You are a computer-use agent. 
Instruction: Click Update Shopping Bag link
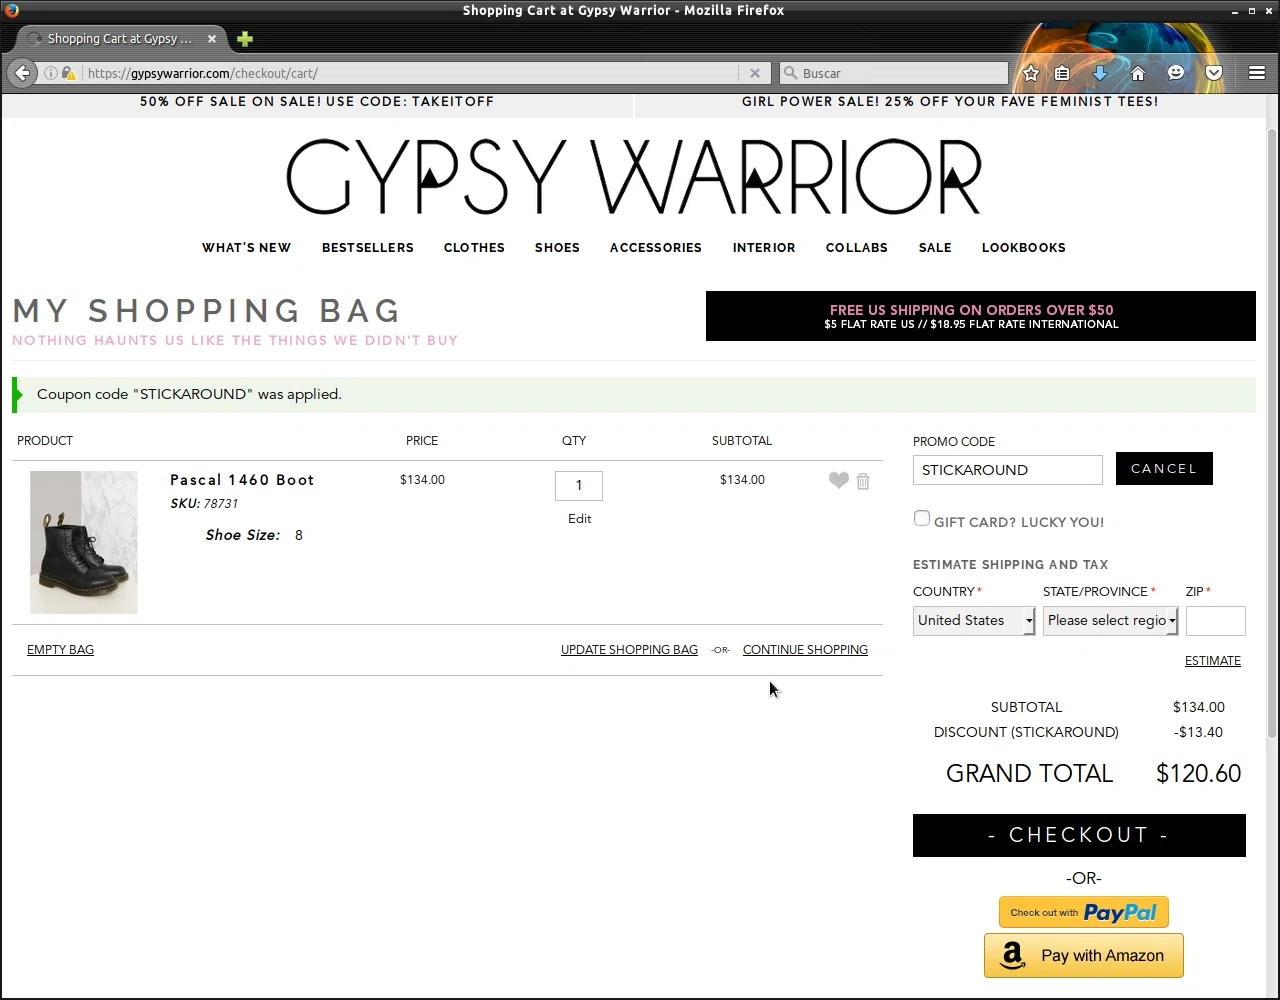[629, 650]
